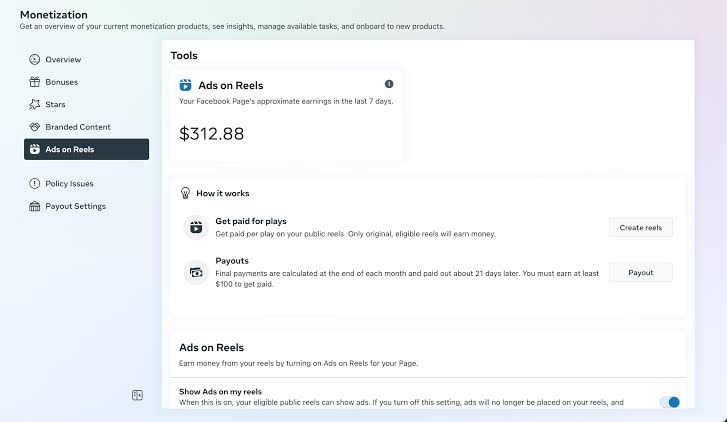The image size is (727, 422).
Task: Click the Payout Settings wallet icon
Action: pos(35,206)
